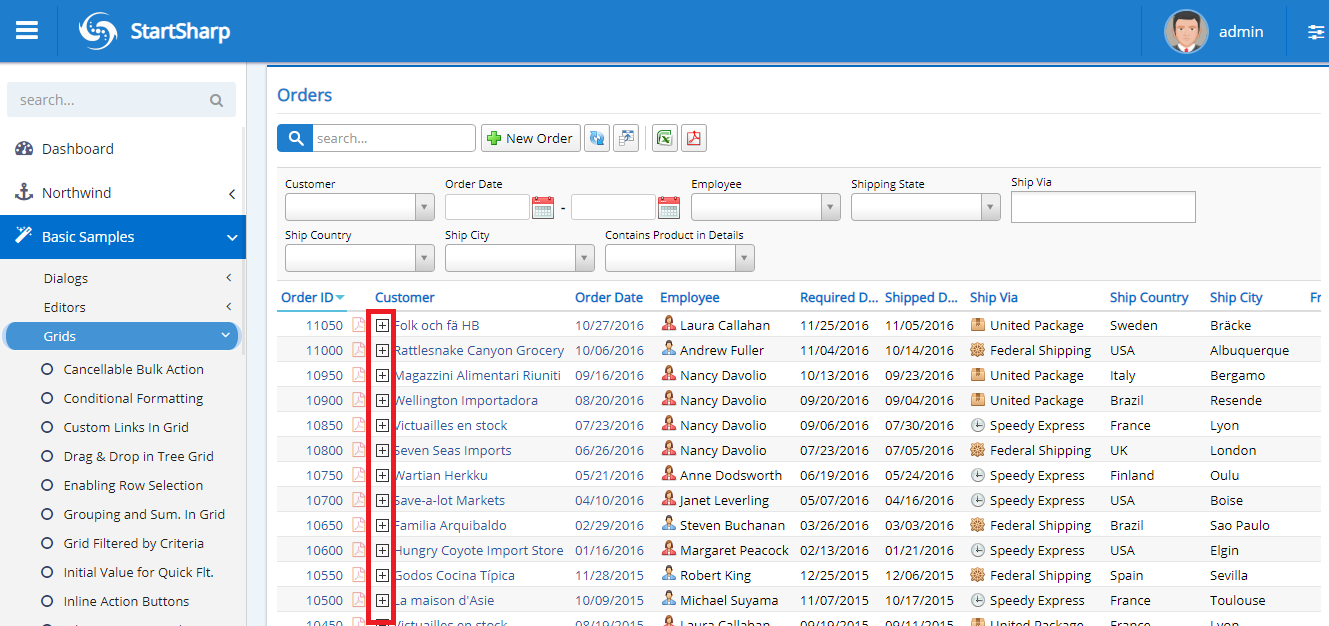Click the New Order button
Screen dimensions: 1329x626
(530, 138)
